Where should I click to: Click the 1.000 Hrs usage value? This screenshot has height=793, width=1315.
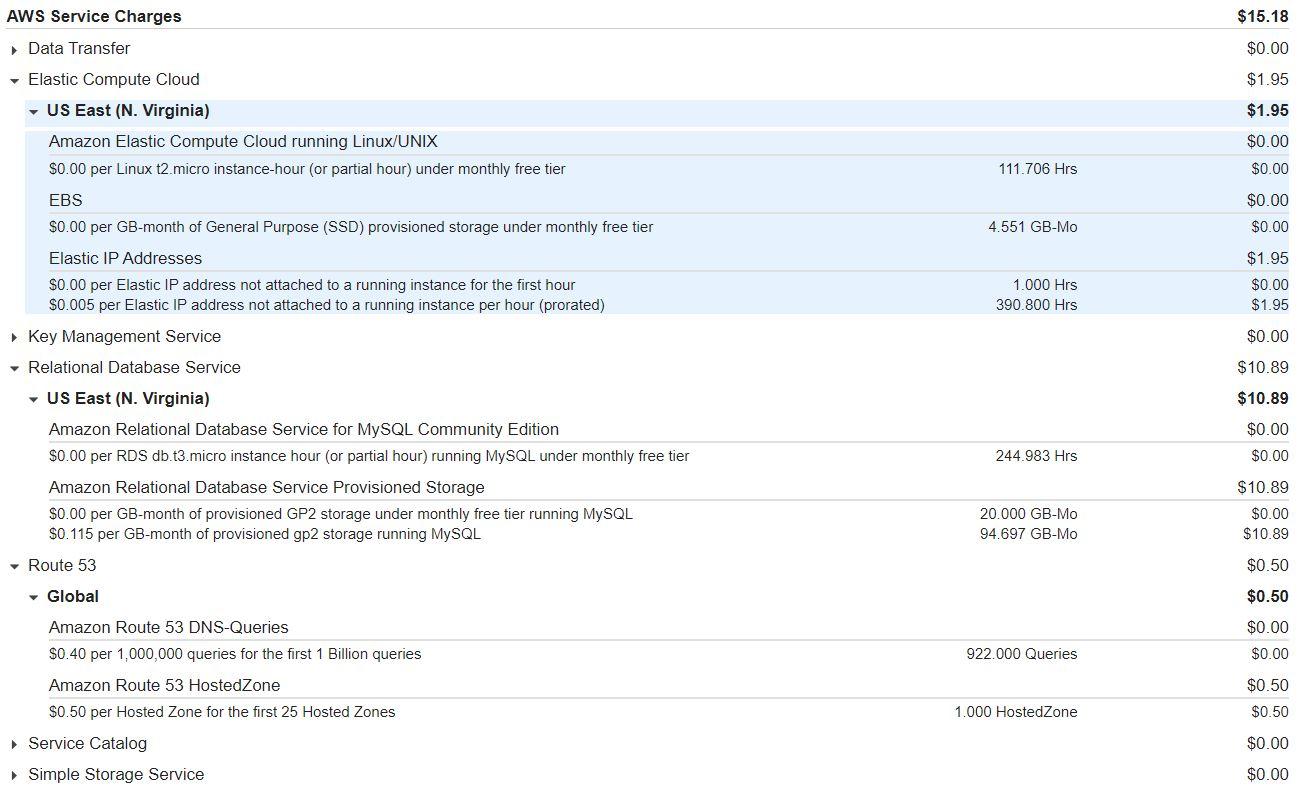pos(1045,285)
